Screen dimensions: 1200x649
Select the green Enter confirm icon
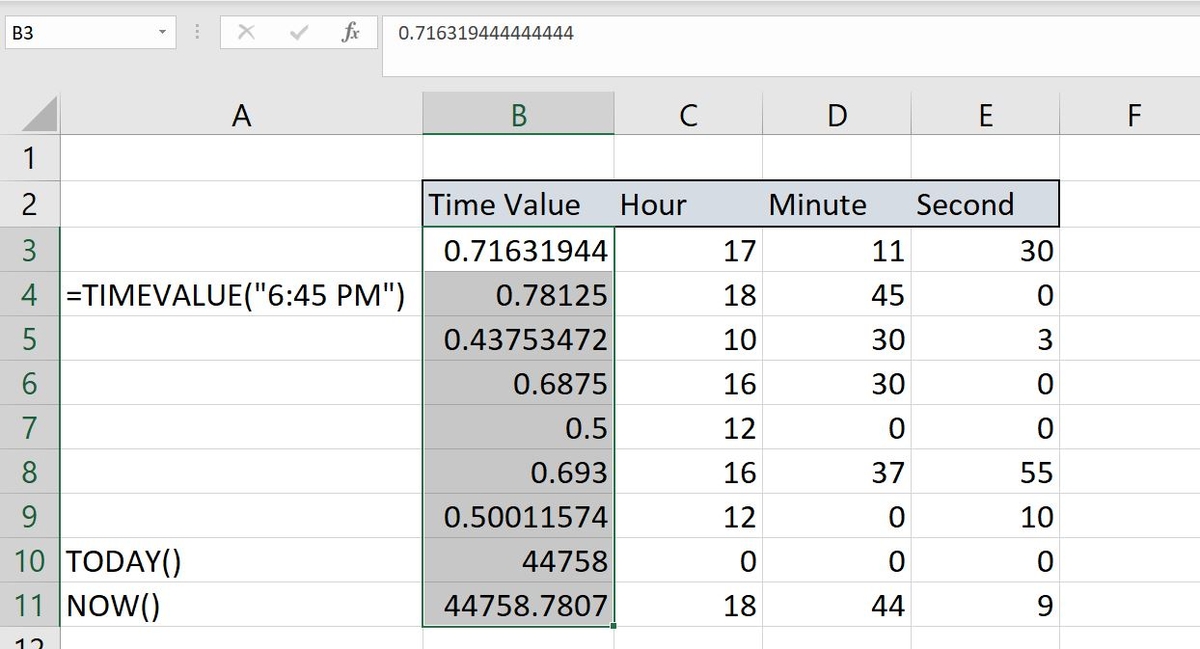[296, 31]
